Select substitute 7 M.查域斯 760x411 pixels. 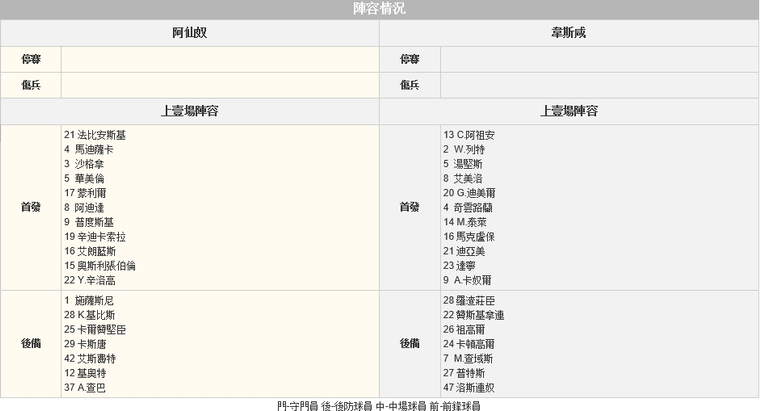[468, 359]
